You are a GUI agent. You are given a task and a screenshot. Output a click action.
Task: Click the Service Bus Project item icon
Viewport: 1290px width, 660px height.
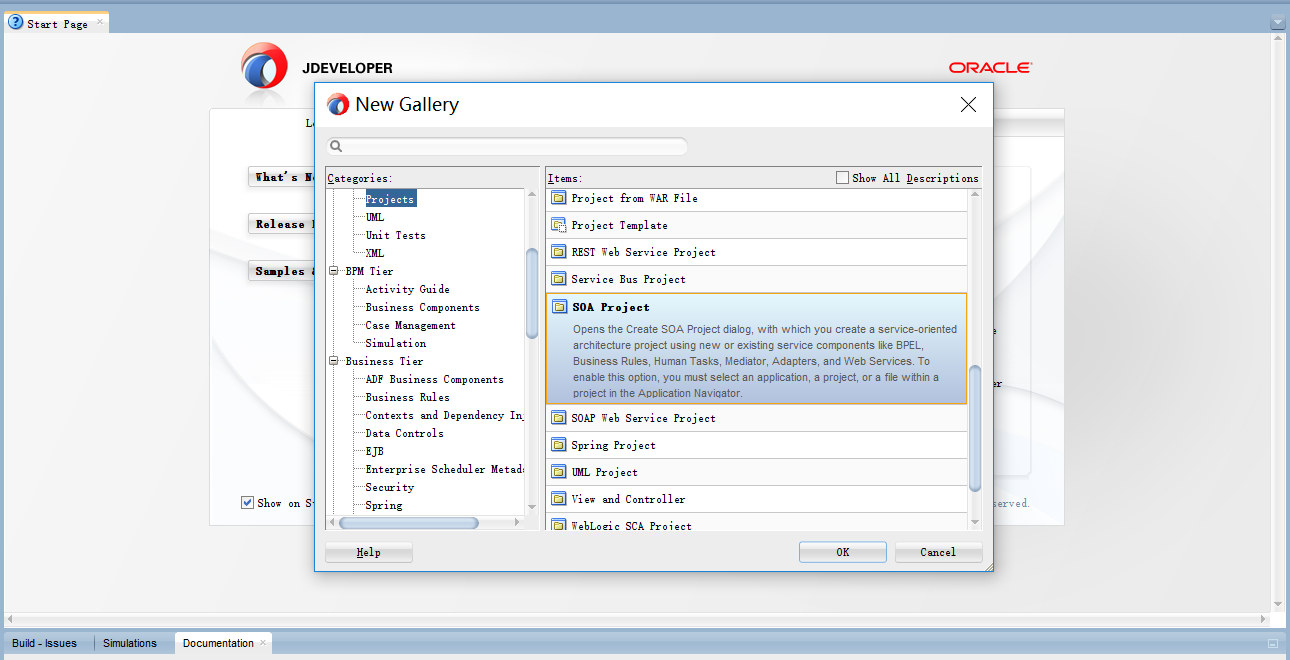(x=558, y=278)
